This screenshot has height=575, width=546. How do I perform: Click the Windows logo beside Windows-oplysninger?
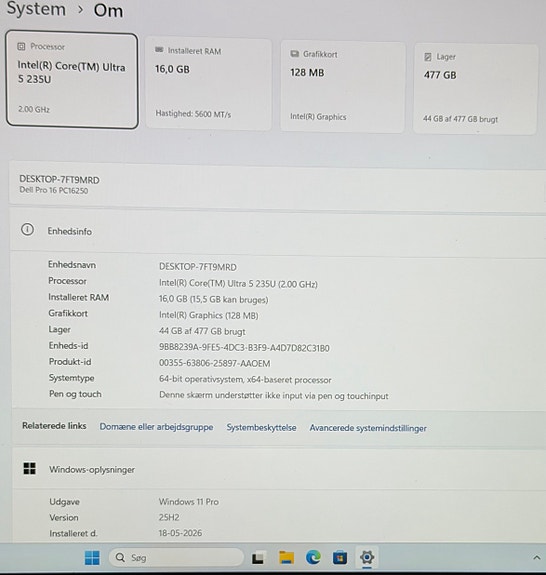[x=30, y=468]
